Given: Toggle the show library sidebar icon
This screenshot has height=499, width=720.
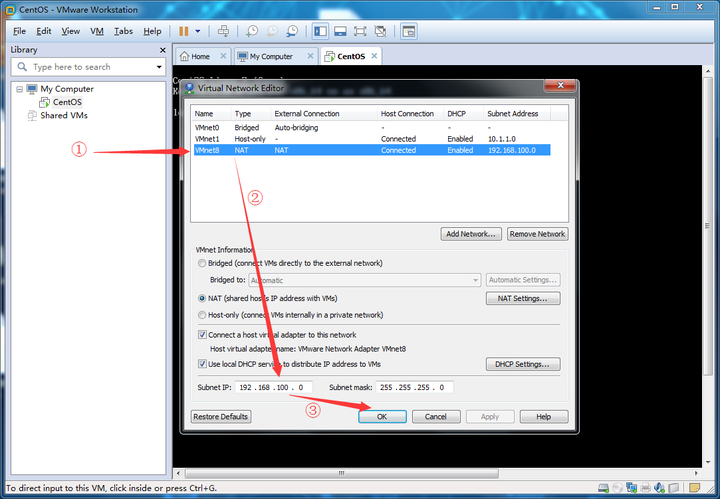Looking at the screenshot, I should pos(320,31).
